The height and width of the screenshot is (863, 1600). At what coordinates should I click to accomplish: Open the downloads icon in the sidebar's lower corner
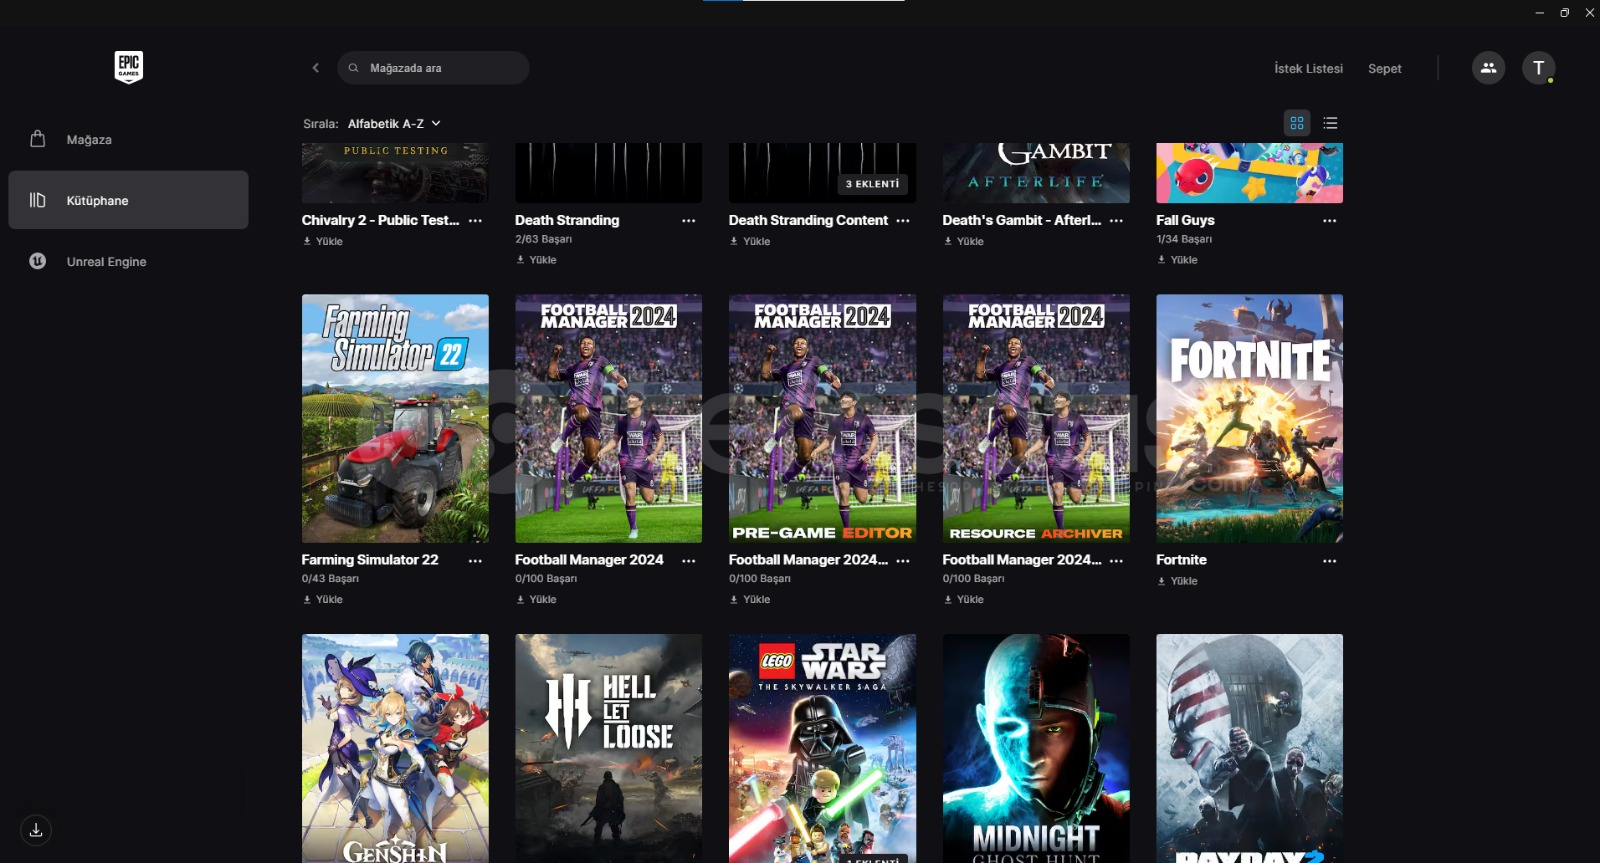pyautogui.click(x=36, y=830)
